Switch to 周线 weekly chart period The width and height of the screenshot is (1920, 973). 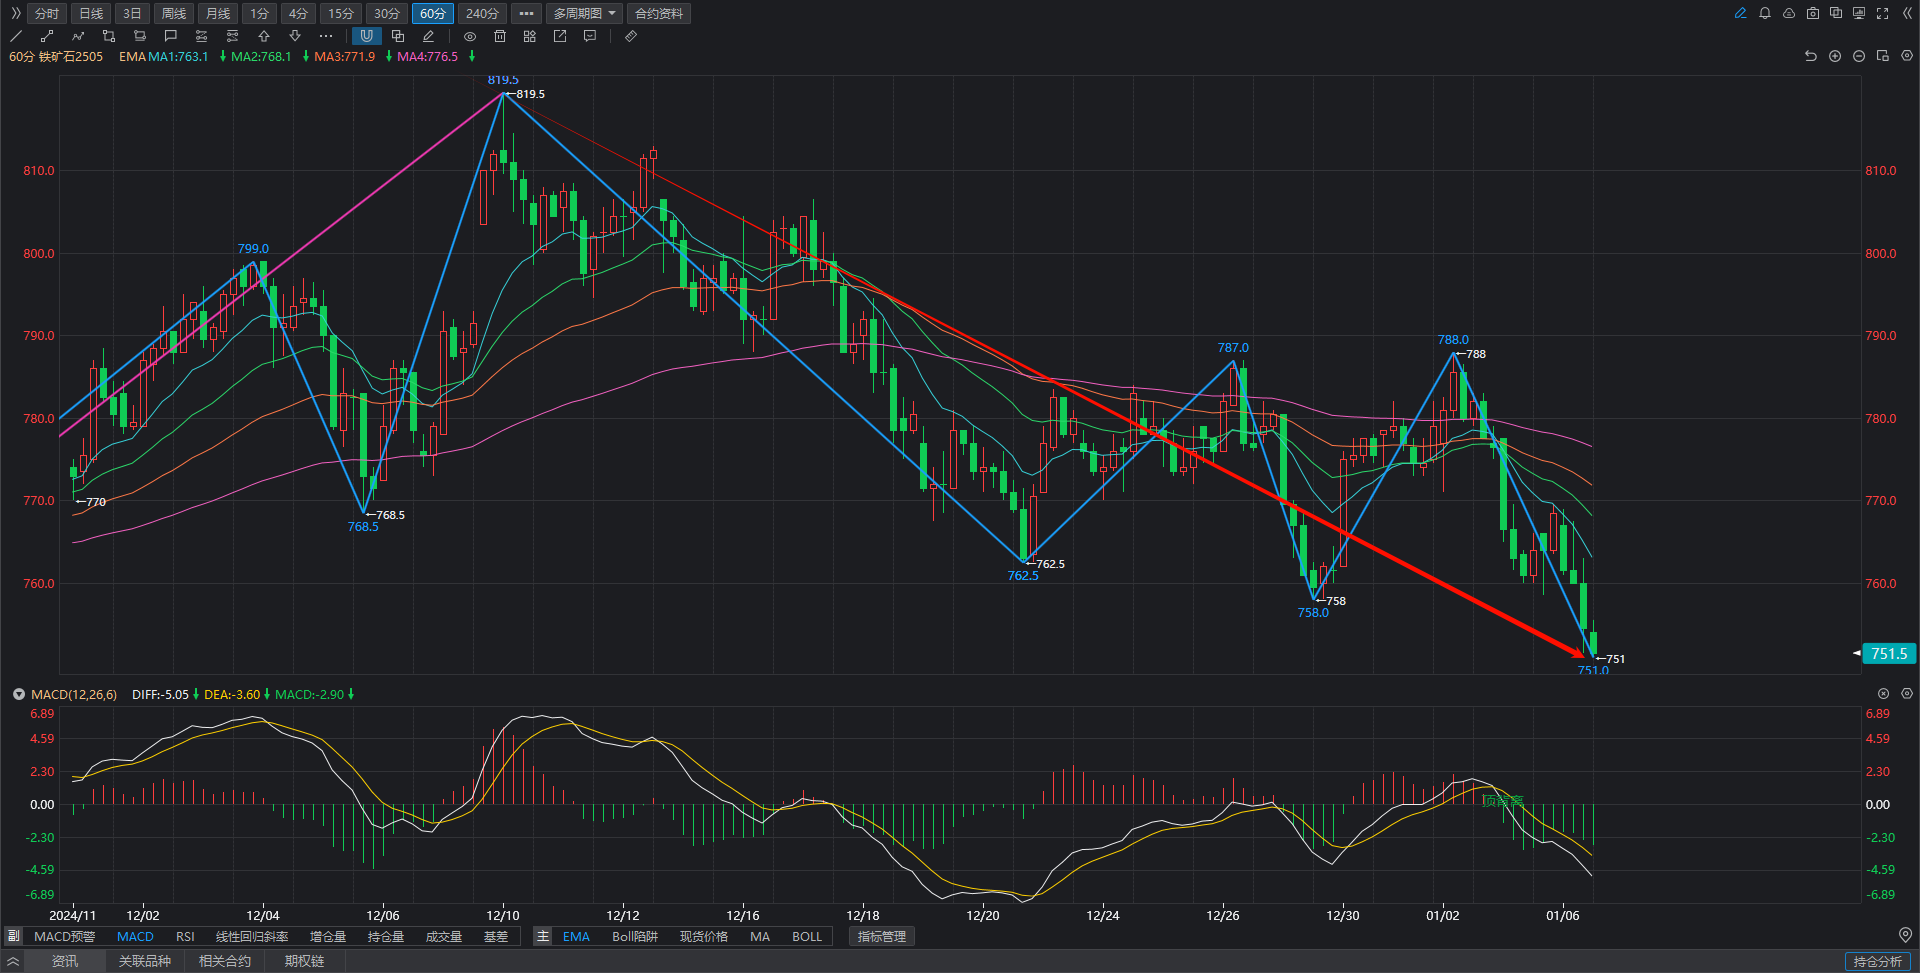(x=174, y=13)
